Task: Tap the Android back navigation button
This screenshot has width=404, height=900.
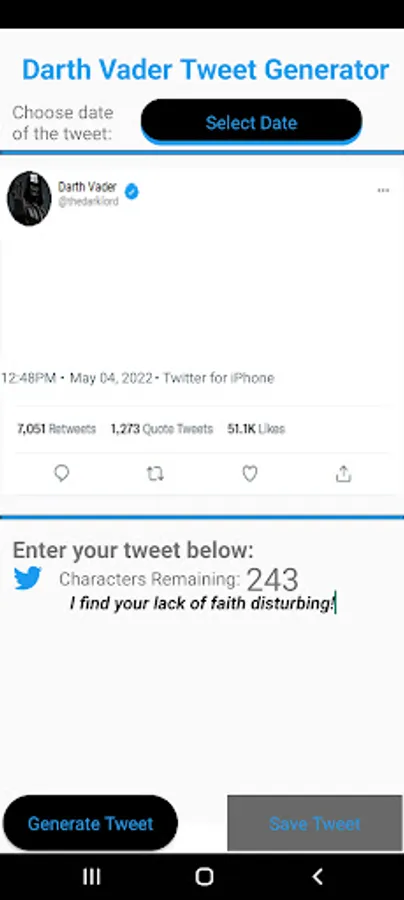Action: tap(317, 876)
